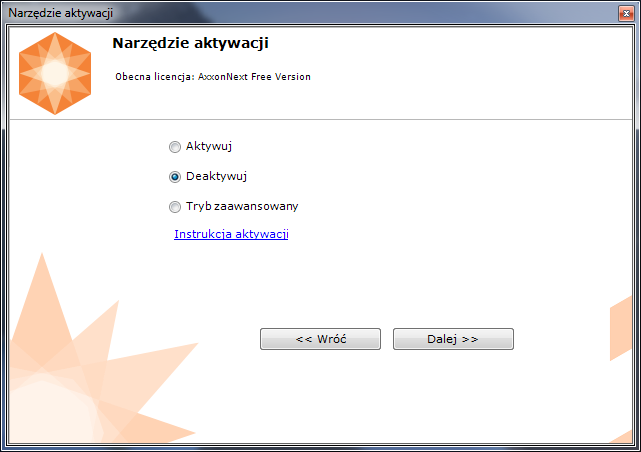641x452 pixels.
Task: Click the horizontal separator below the header
Action: 320,120
